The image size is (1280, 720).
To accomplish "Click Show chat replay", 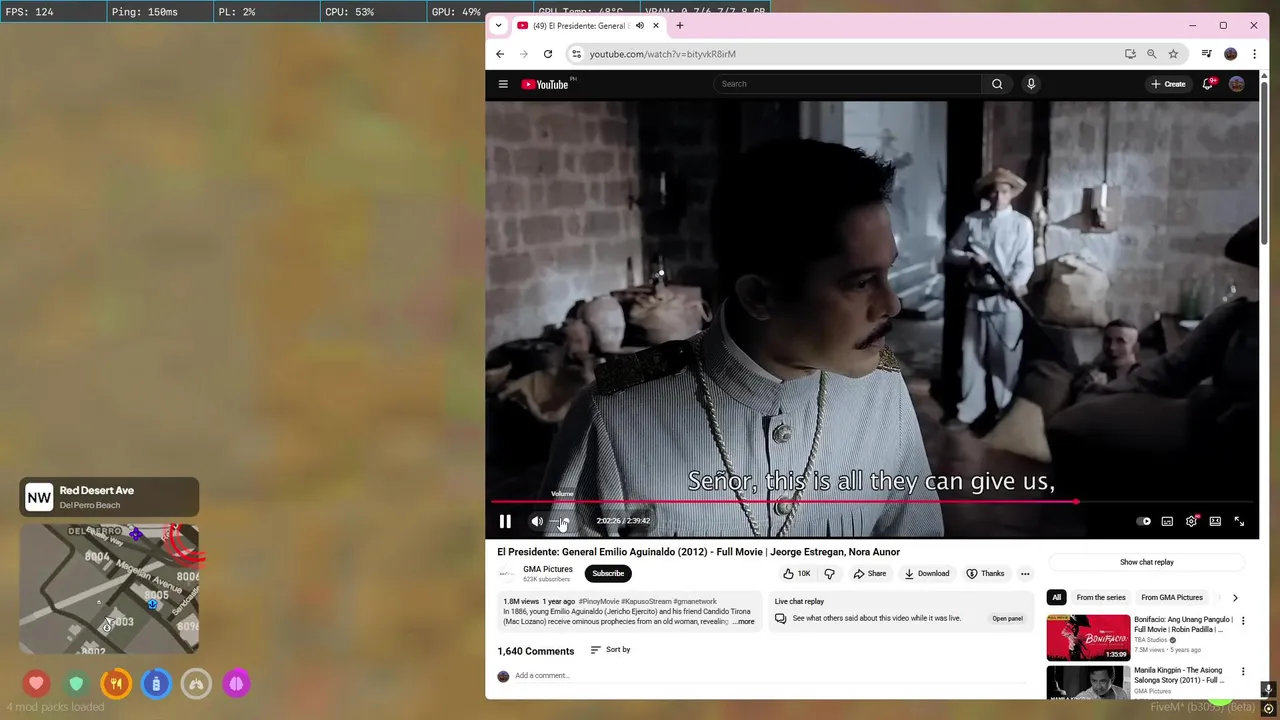I will [1146, 562].
